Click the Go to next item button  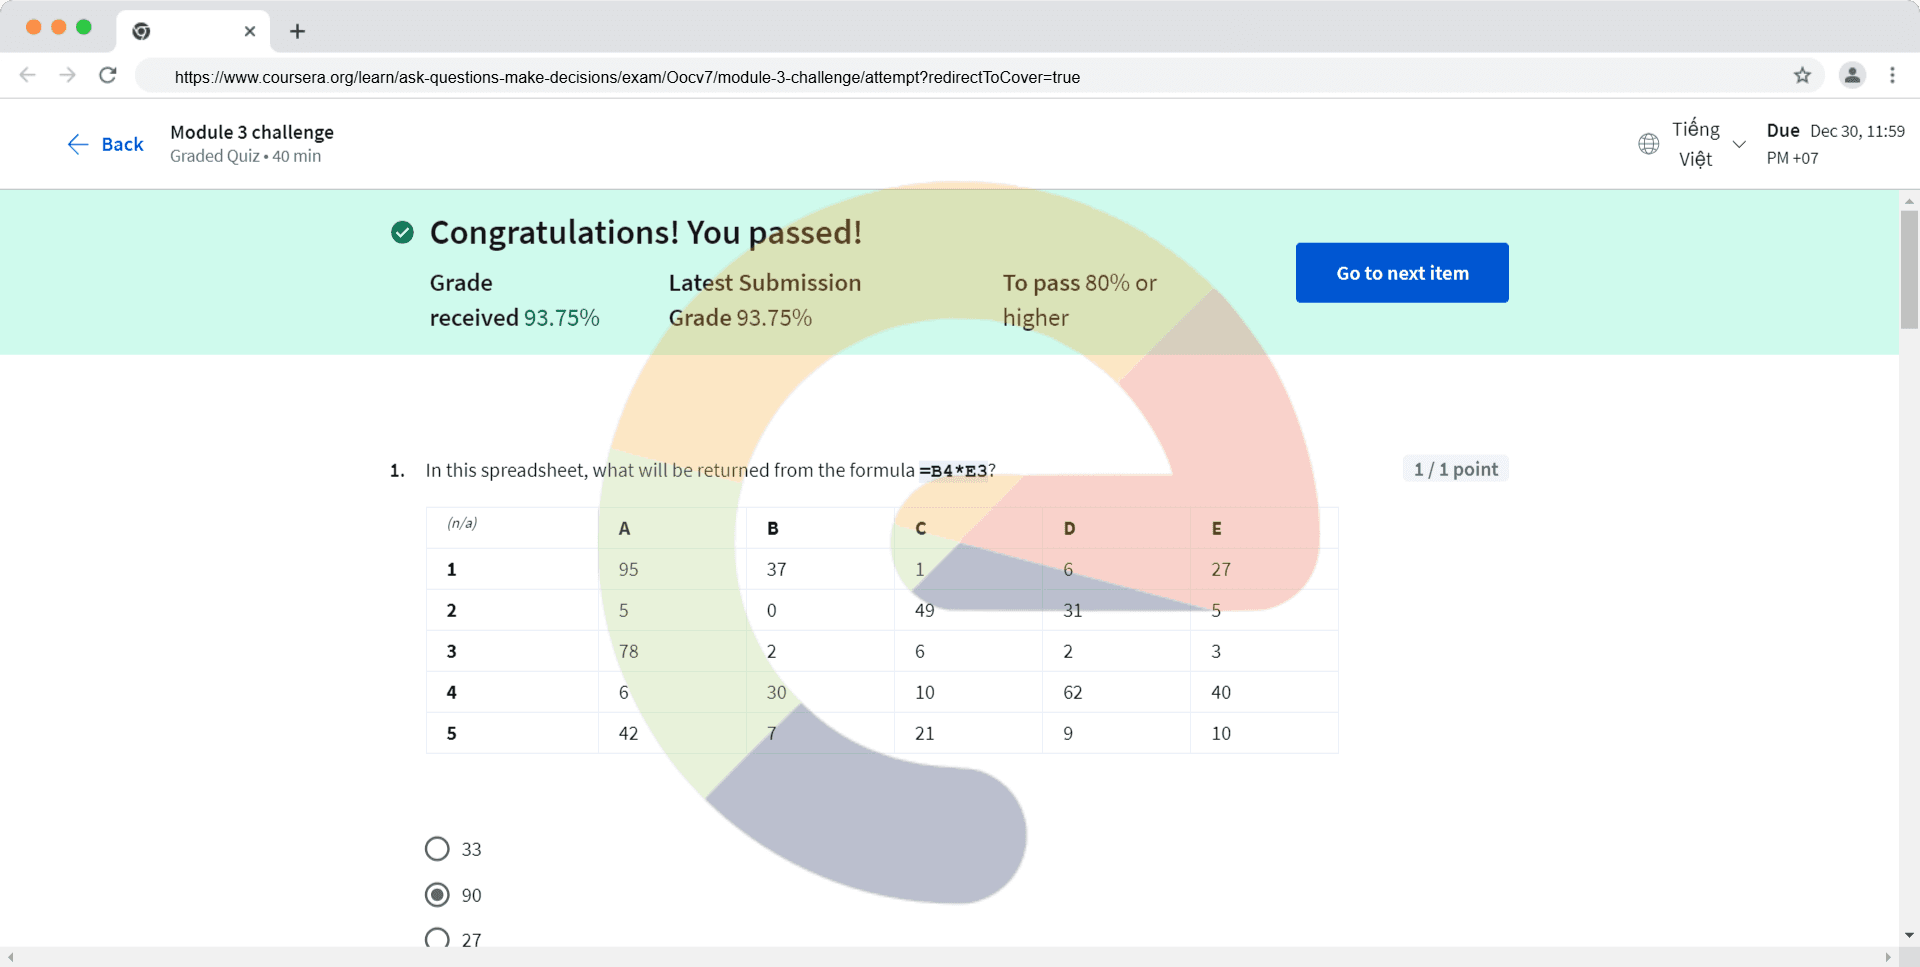pos(1402,273)
